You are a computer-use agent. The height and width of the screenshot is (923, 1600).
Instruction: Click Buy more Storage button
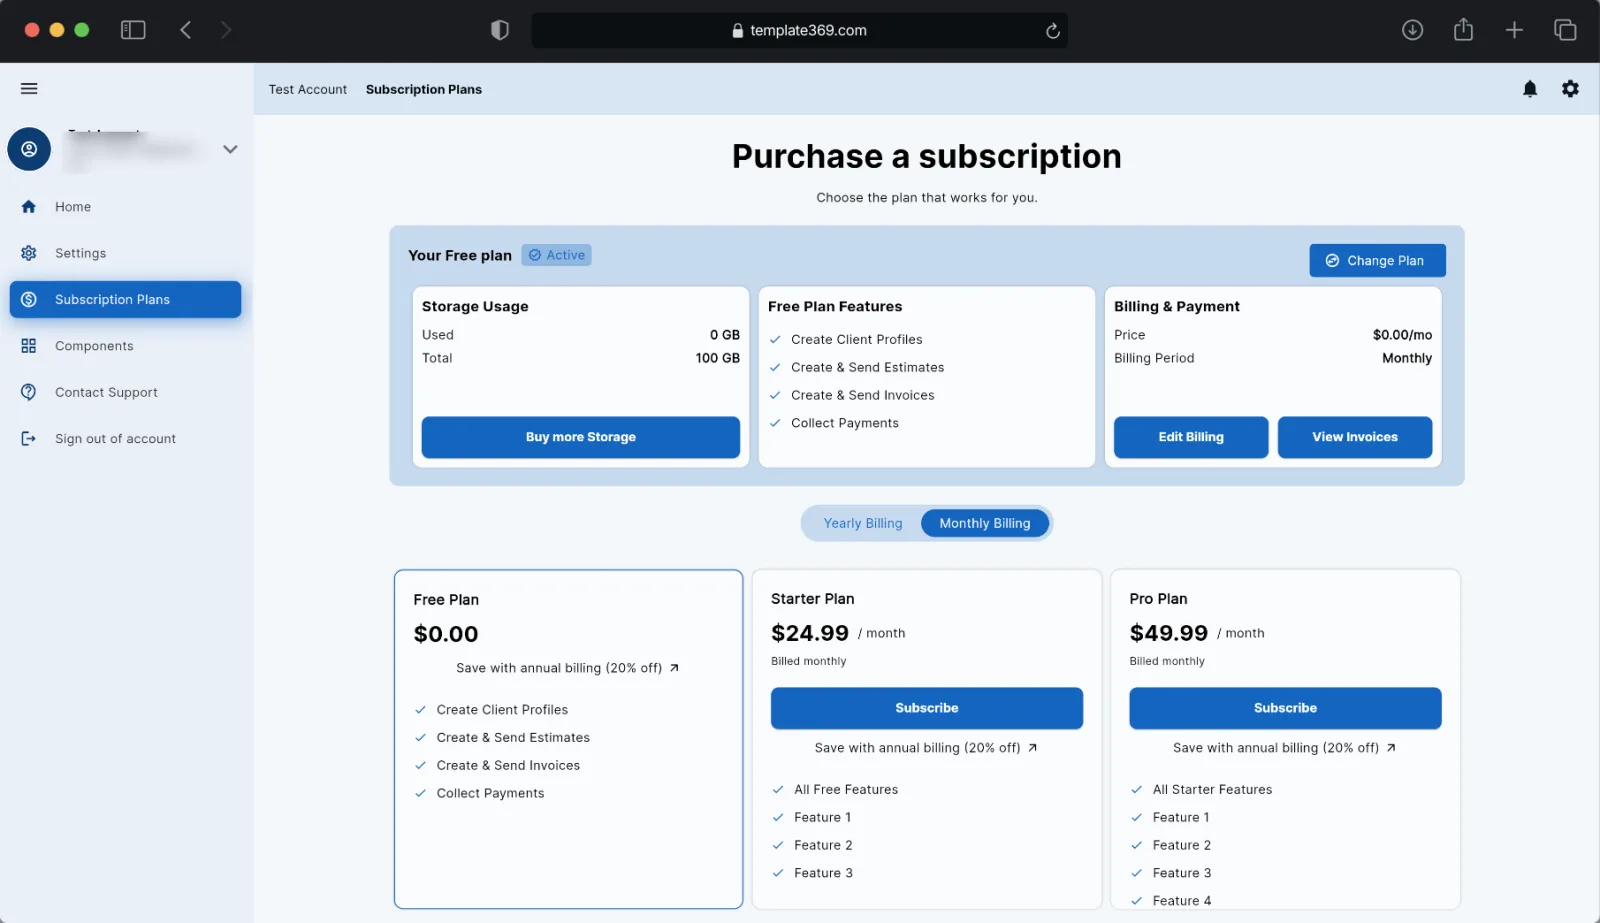[581, 437]
